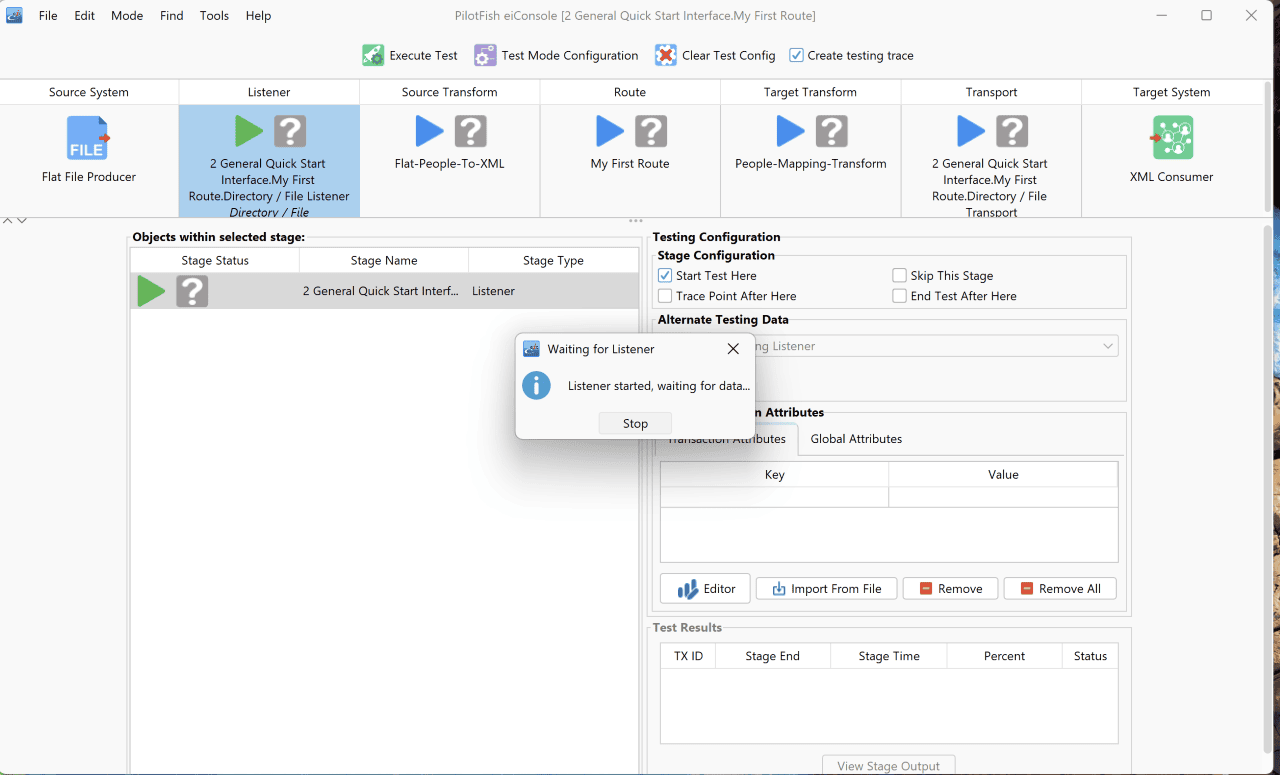This screenshot has height=775, width=1280.
Task: Enable Skip This Stage checkbox
Action: click(x=900, y=275)
